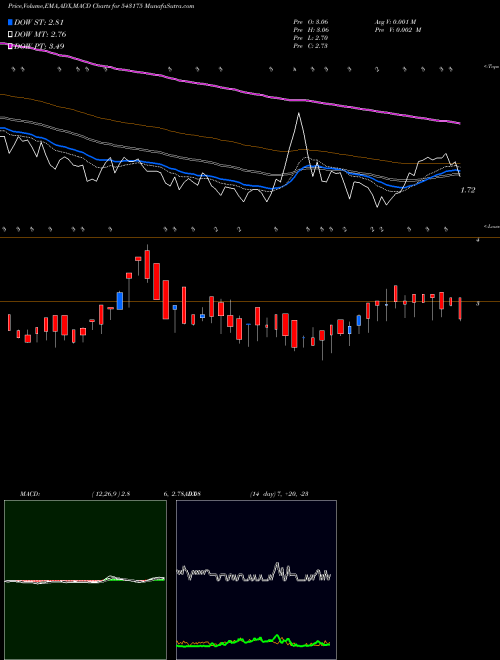Click the white DOW MT legend swatch
This screenshot has width=500, height=660.
pyautogui.click(x=11, y=34)
